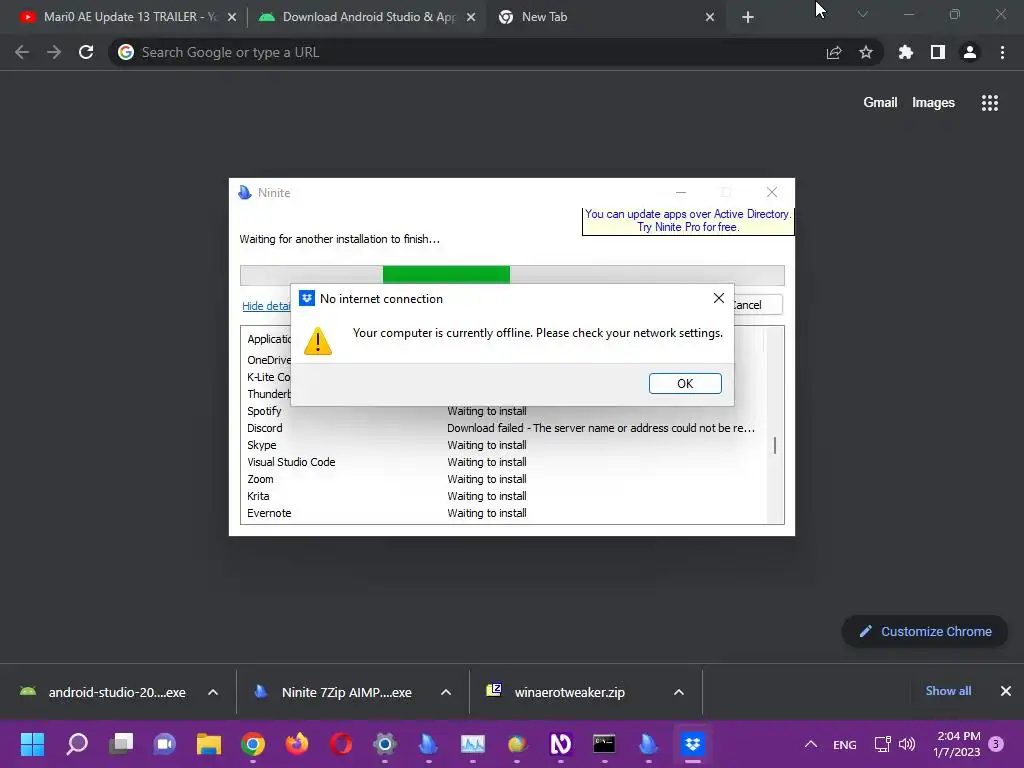This screenshot has height=768, width=1024.
Task: Open the Google apps grid
Action: (x=990, y=103)
